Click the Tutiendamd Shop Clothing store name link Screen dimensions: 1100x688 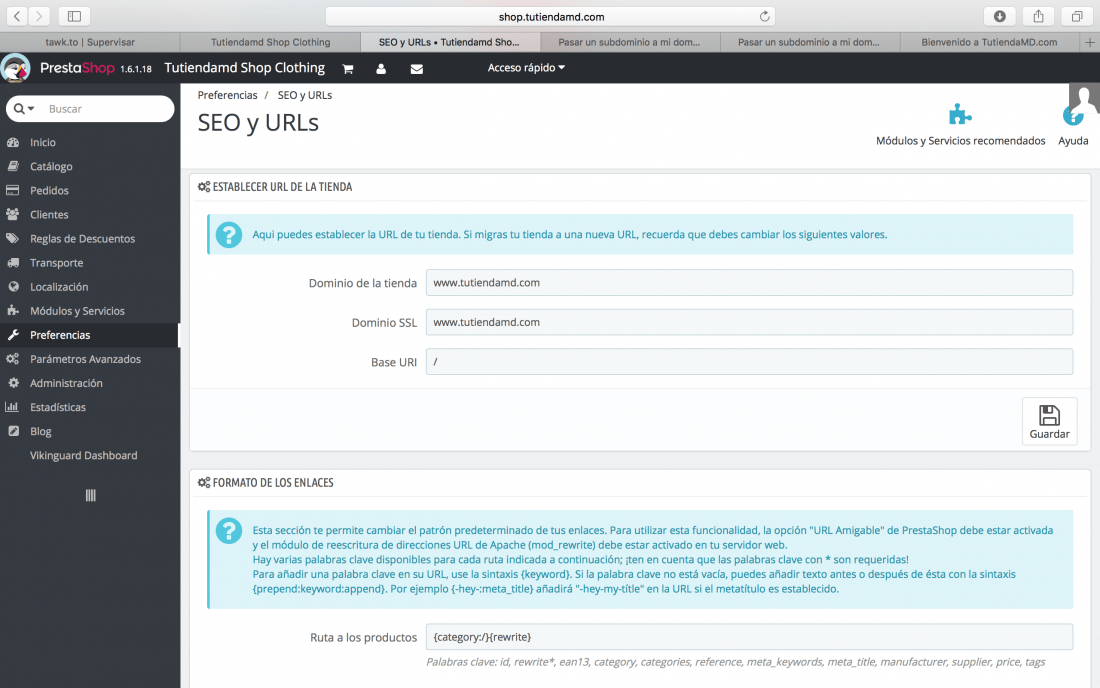pos(244,68)
